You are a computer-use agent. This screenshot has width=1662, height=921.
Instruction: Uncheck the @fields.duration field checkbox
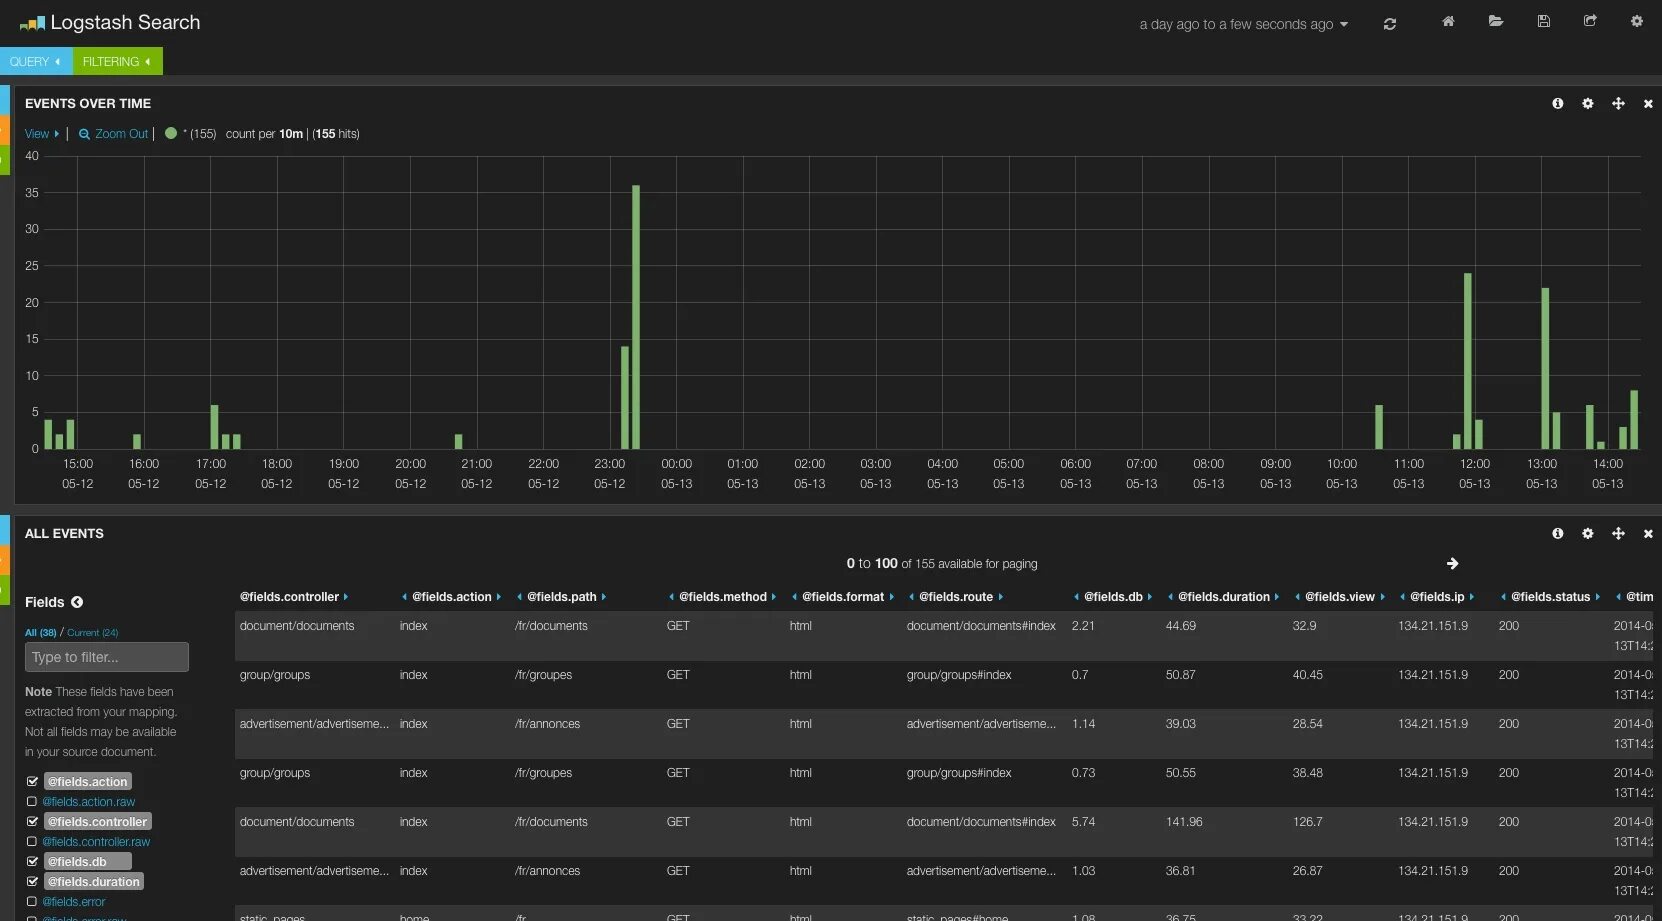coord(32,882)
